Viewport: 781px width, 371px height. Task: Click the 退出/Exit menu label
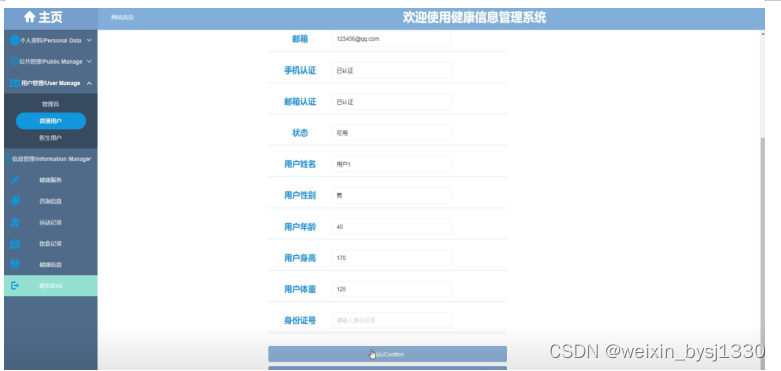51,286
